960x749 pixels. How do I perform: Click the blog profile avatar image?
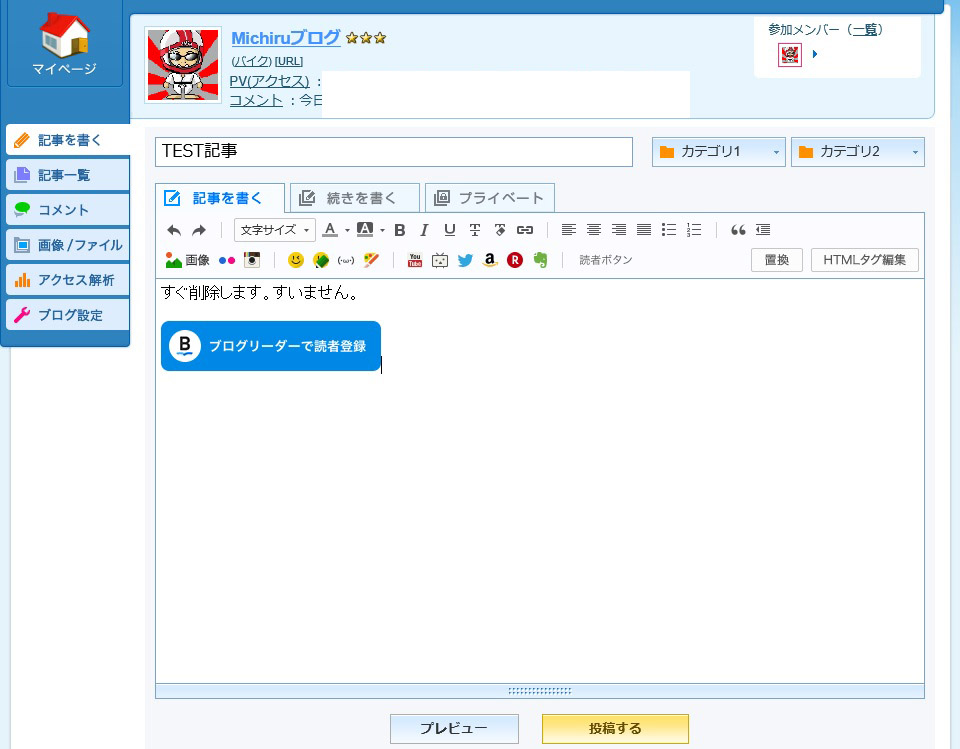pos(183,65)
